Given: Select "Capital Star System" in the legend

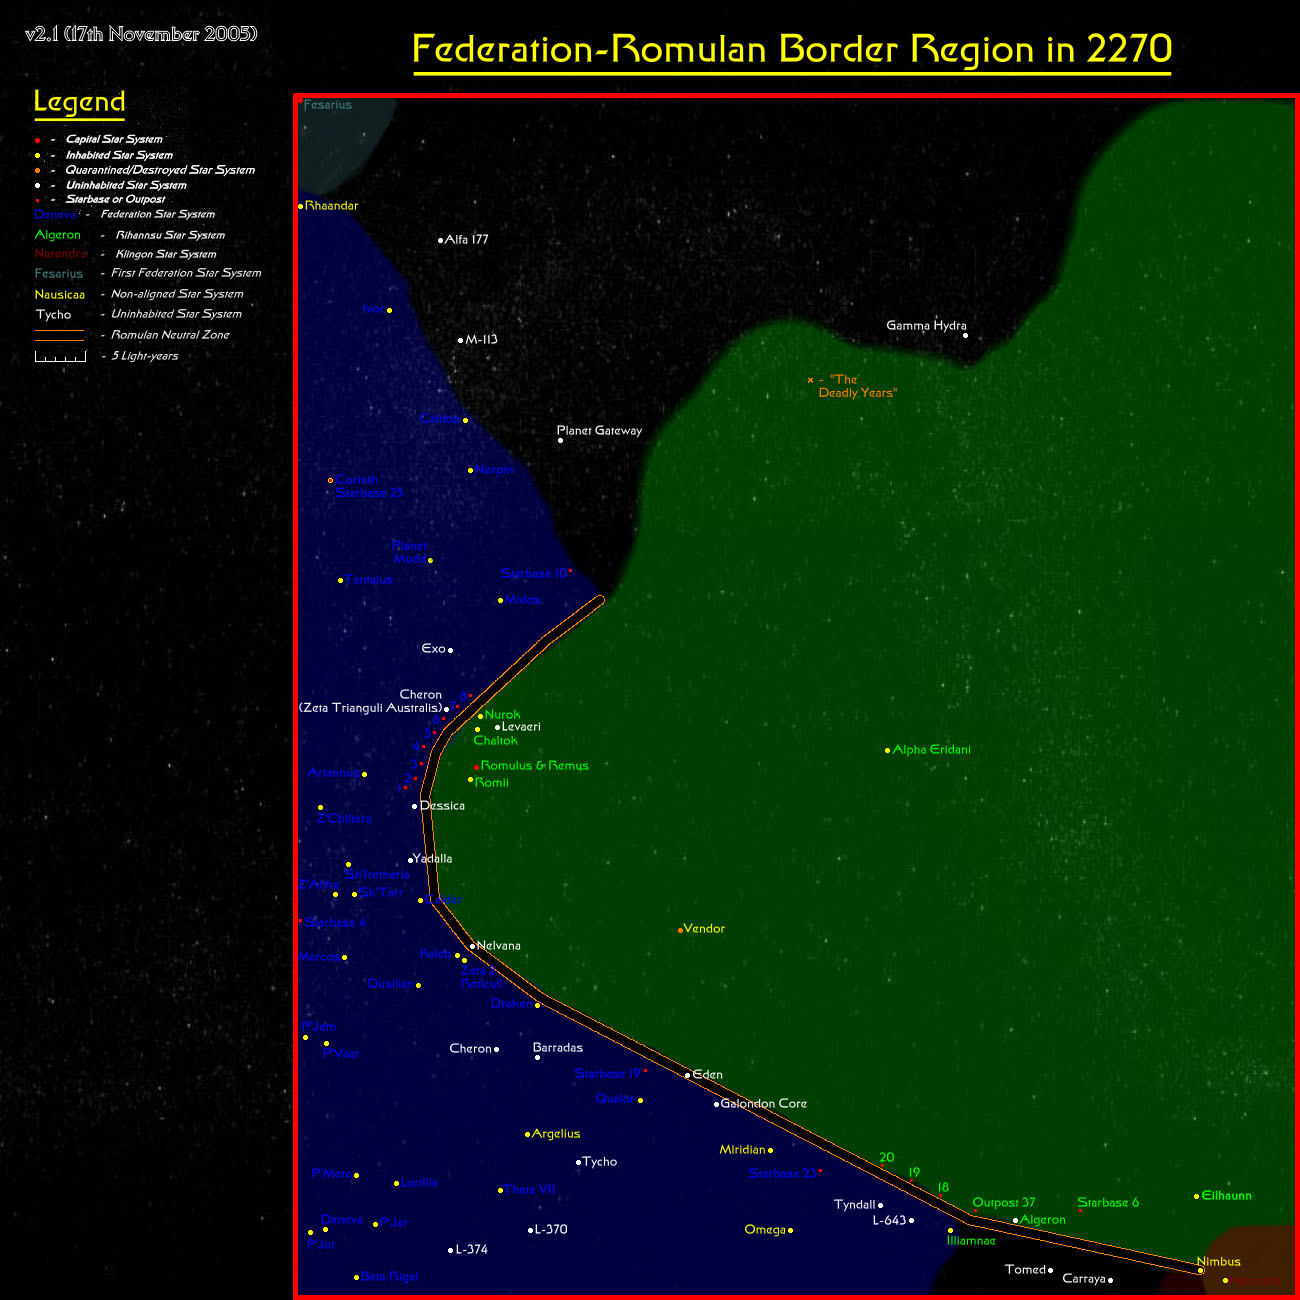Looking at the screenshot, I should coord(114,139).
